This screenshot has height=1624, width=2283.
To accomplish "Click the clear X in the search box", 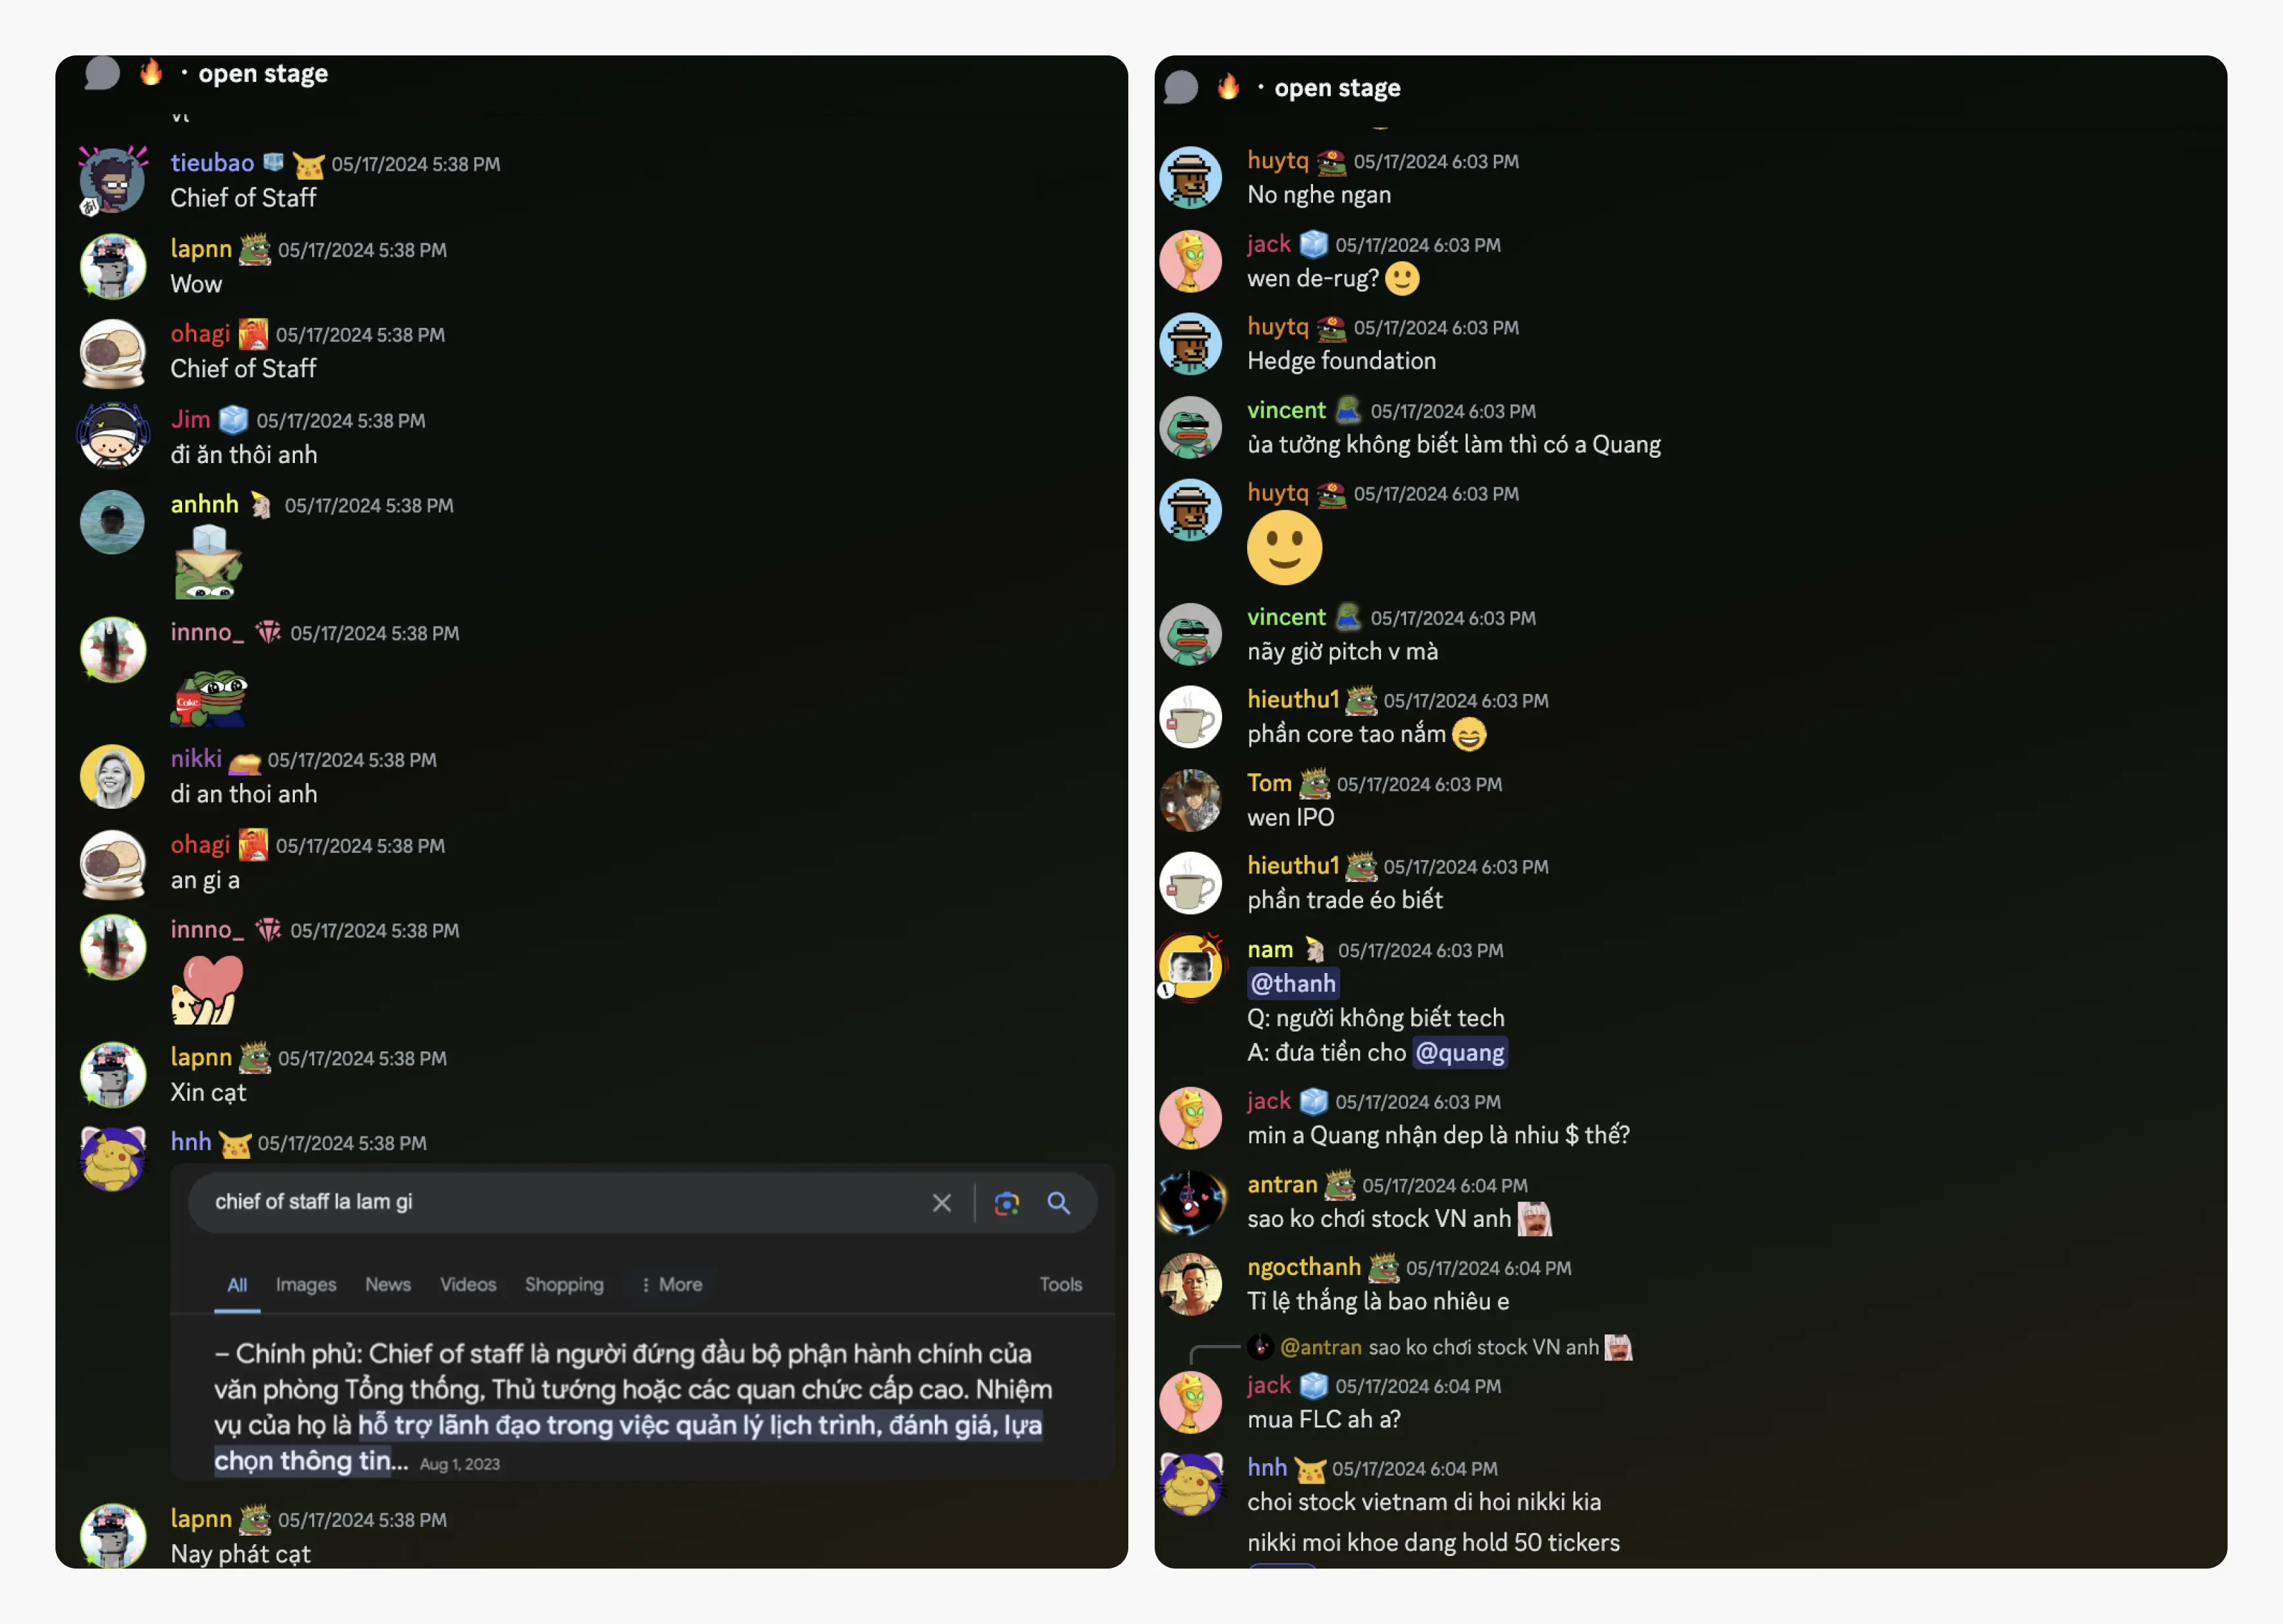I will click(941, 1203).
